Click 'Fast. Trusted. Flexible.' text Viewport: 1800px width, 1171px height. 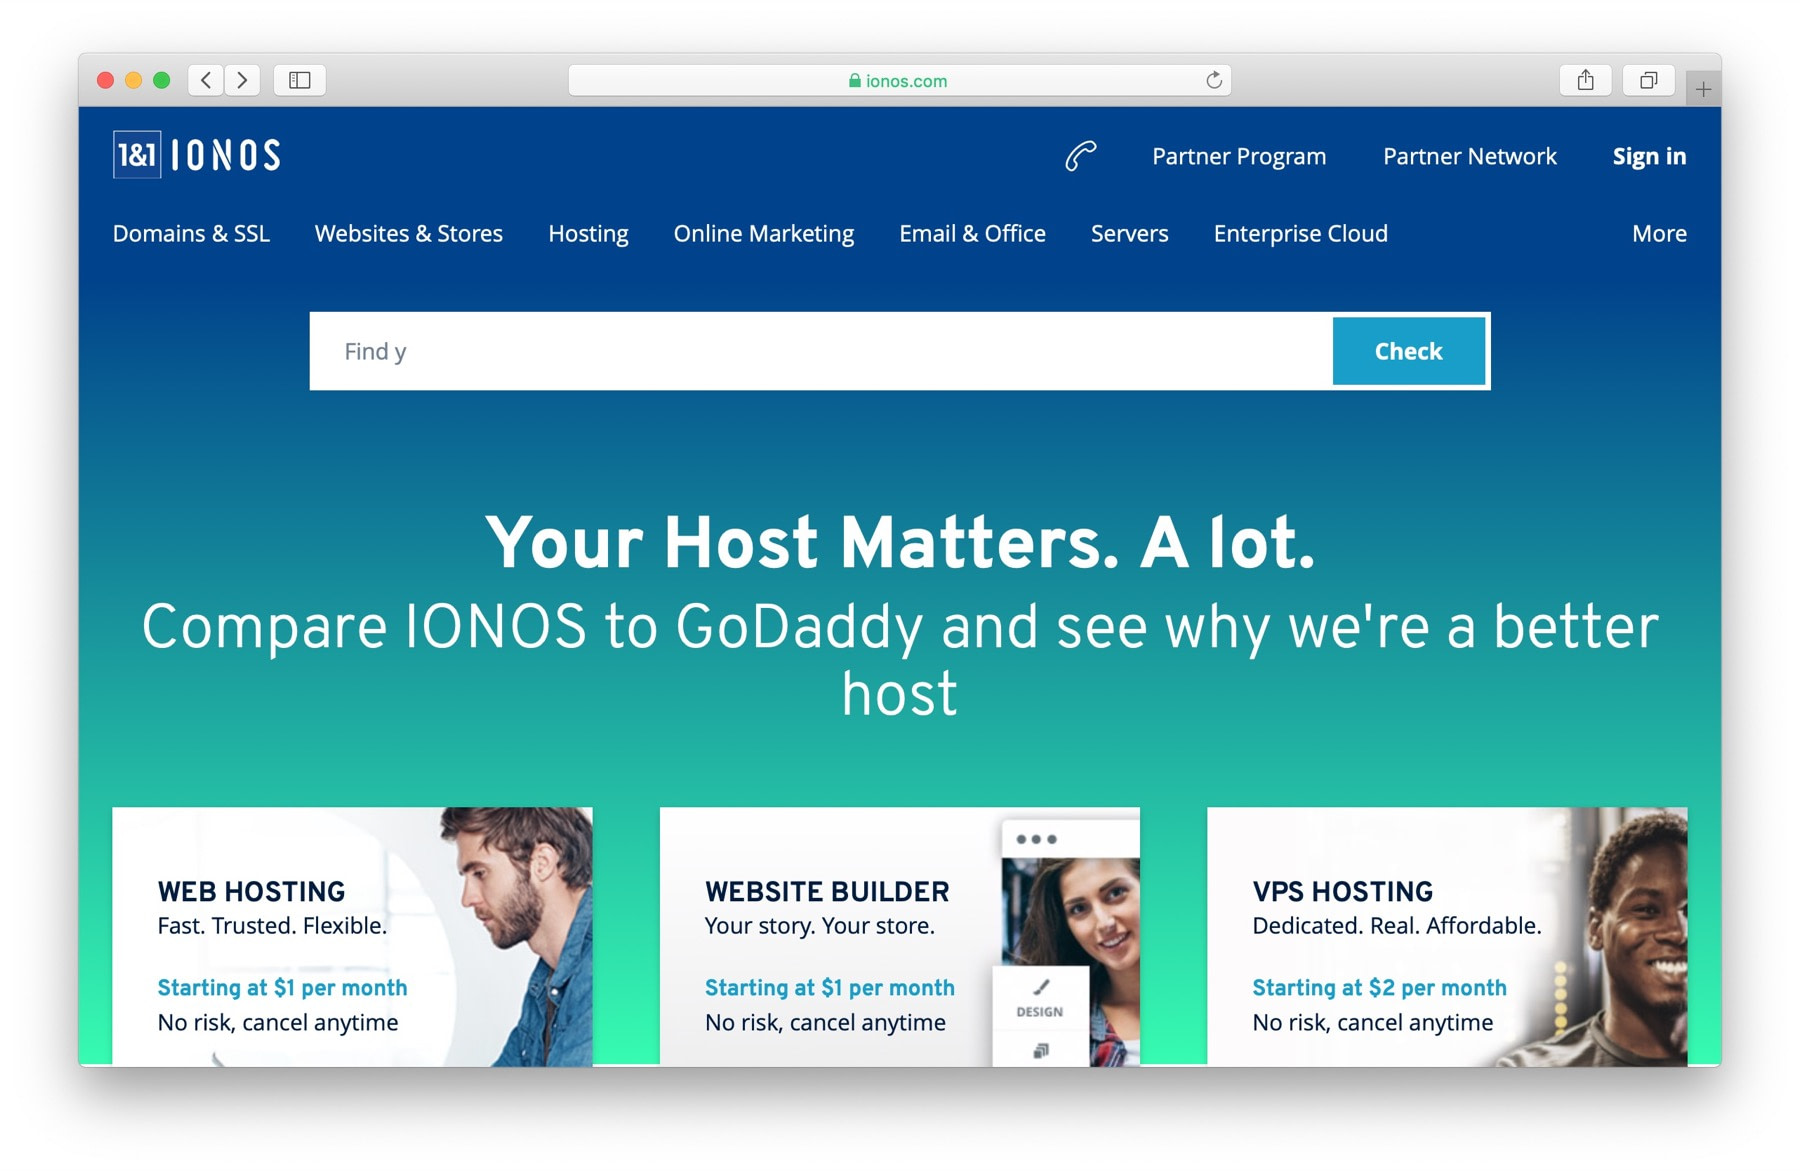[x=272, y=925]
